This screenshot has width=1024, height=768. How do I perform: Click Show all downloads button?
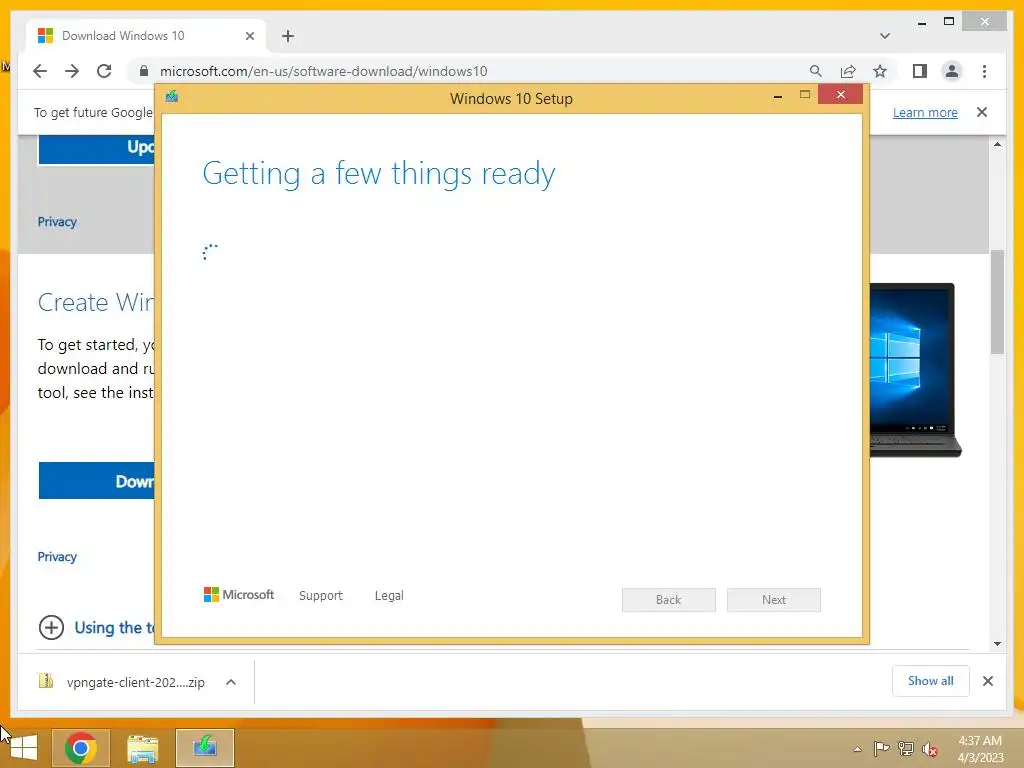(x=931, y=680)
